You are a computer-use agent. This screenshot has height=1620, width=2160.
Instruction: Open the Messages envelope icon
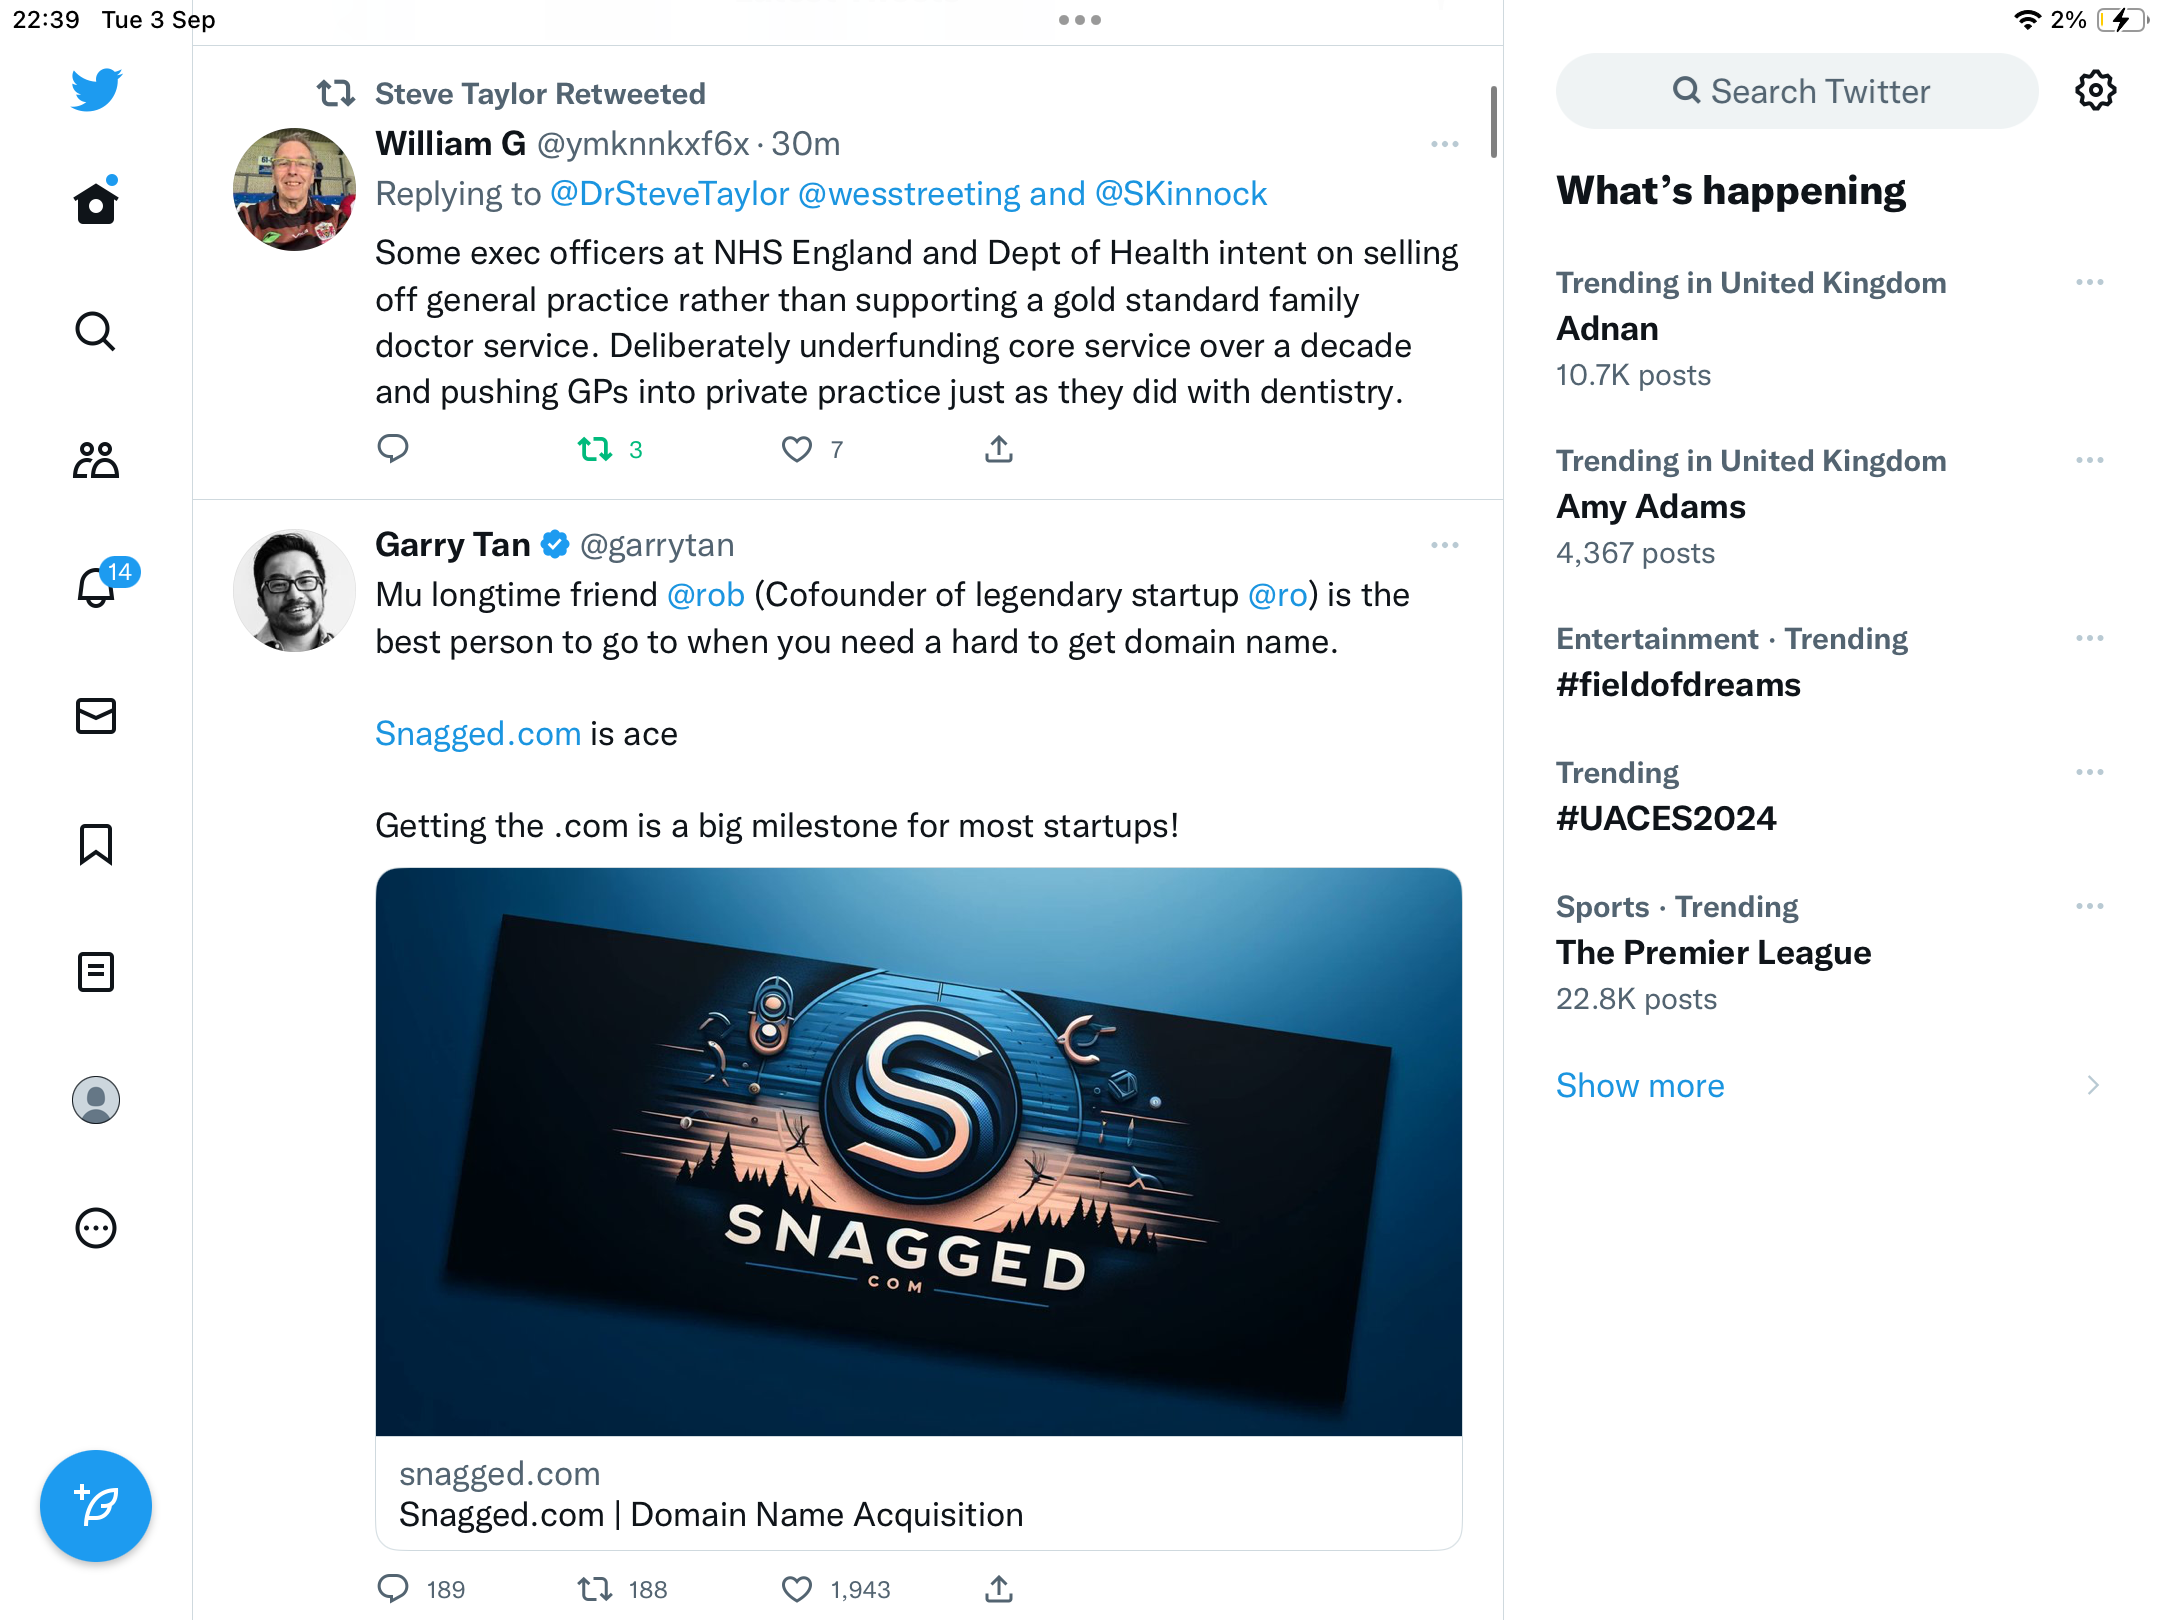[x=96, y=716]
